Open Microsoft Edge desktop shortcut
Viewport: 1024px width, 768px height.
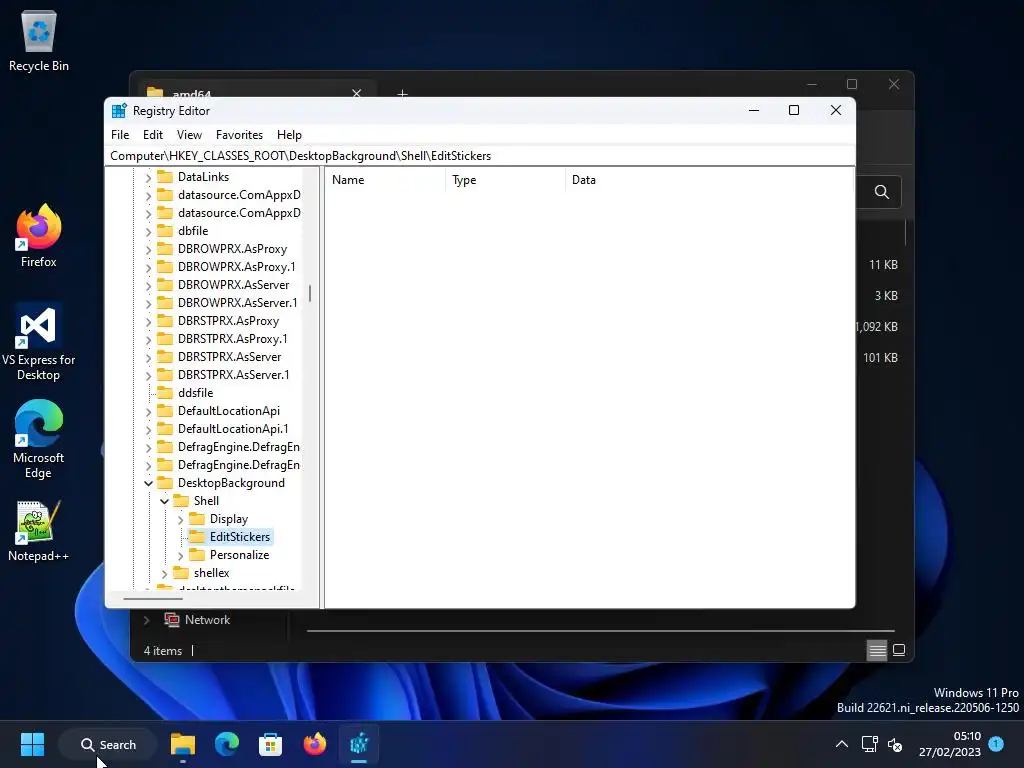(x=39, y=439)
